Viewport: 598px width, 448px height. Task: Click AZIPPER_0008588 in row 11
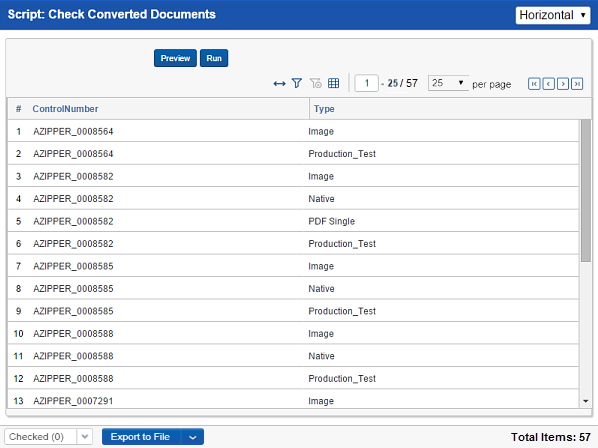73,356
